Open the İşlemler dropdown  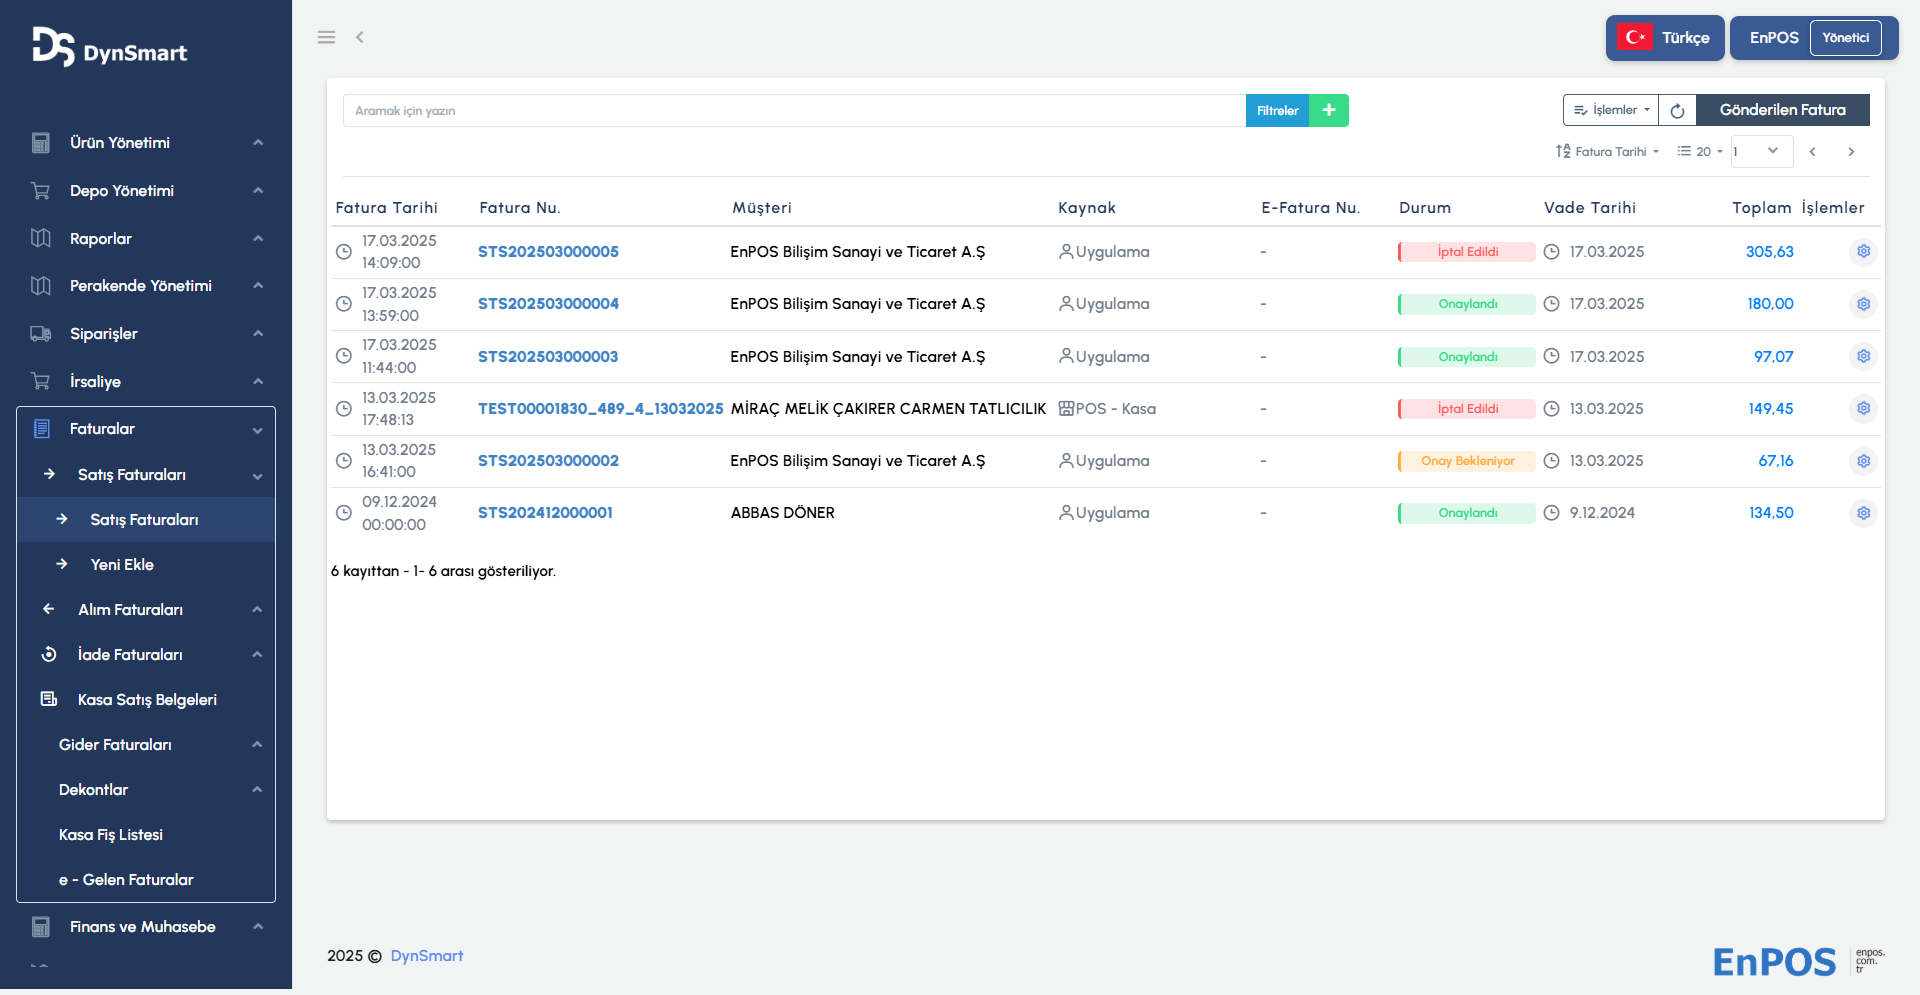point(1610,110)
